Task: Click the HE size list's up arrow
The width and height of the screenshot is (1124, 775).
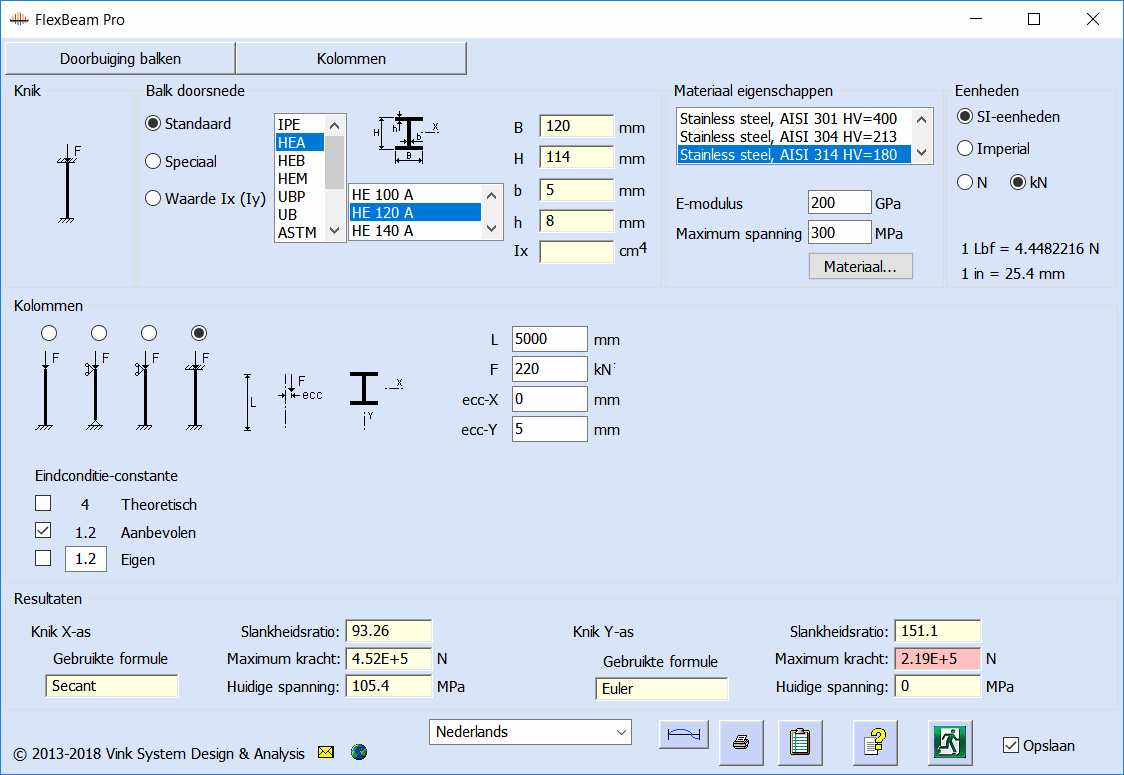Action: coord(491,196)
